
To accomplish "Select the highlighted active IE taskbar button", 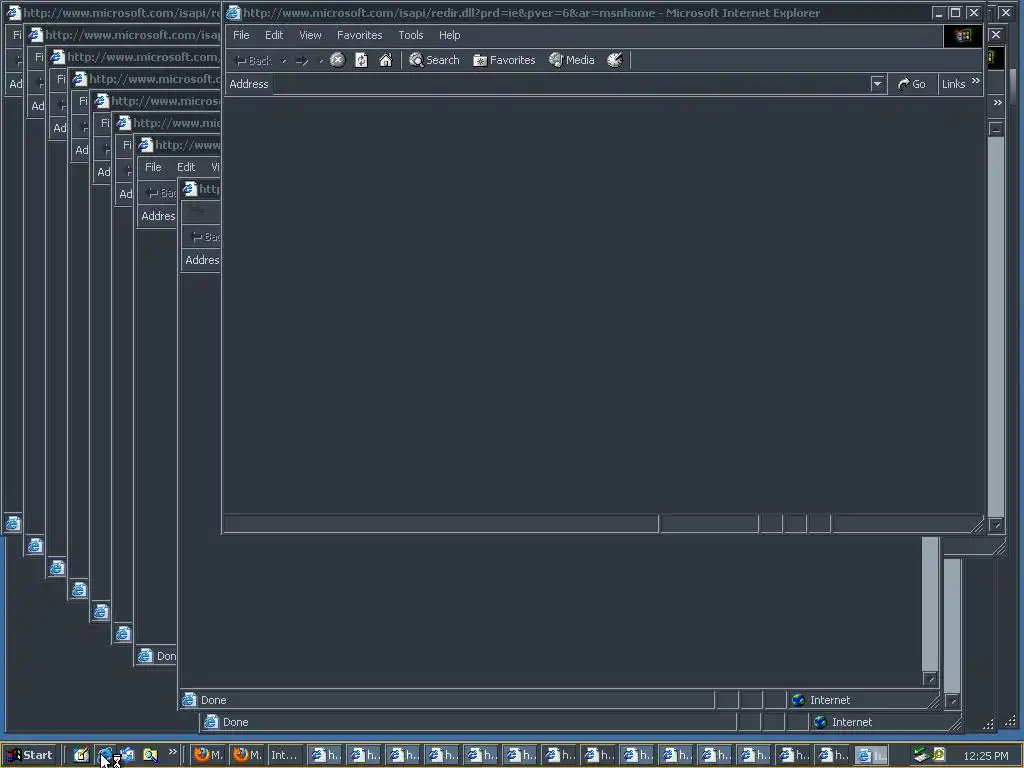I will click(871, 755).
